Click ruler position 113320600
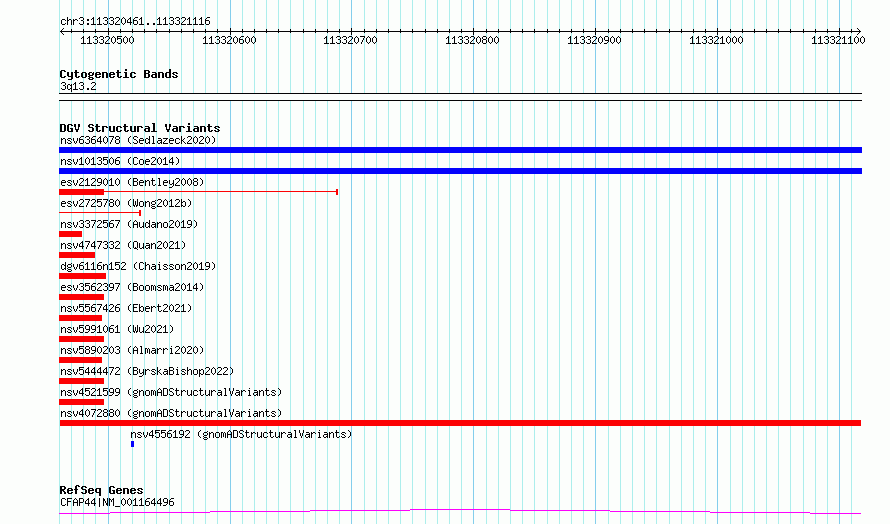This screenshot has height=524, width=890. [x=229, y=40]
